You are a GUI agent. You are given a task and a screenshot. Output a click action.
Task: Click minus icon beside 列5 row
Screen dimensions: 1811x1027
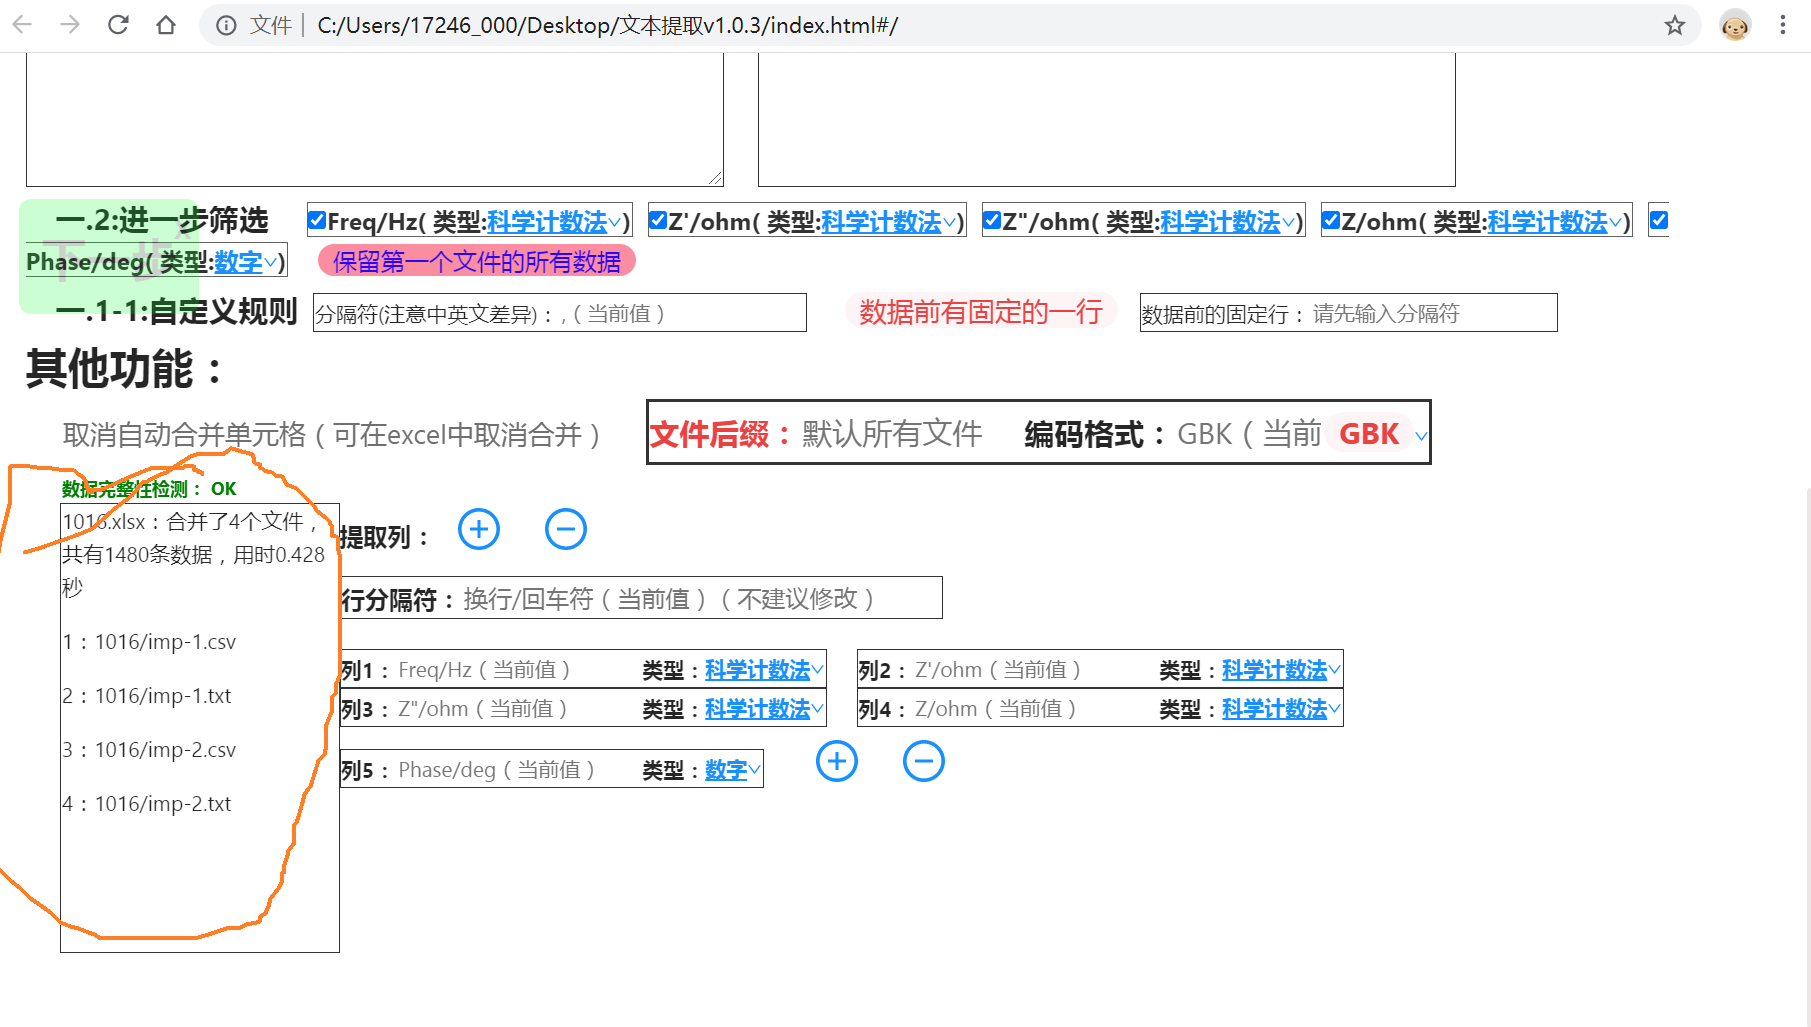(x=924, y=762)
